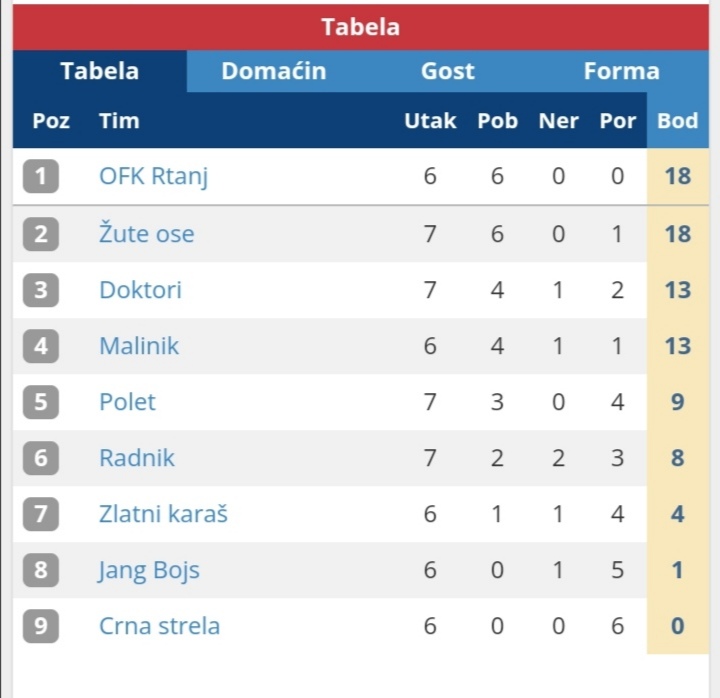Switch to the Domaćin tab

(273, 72)
